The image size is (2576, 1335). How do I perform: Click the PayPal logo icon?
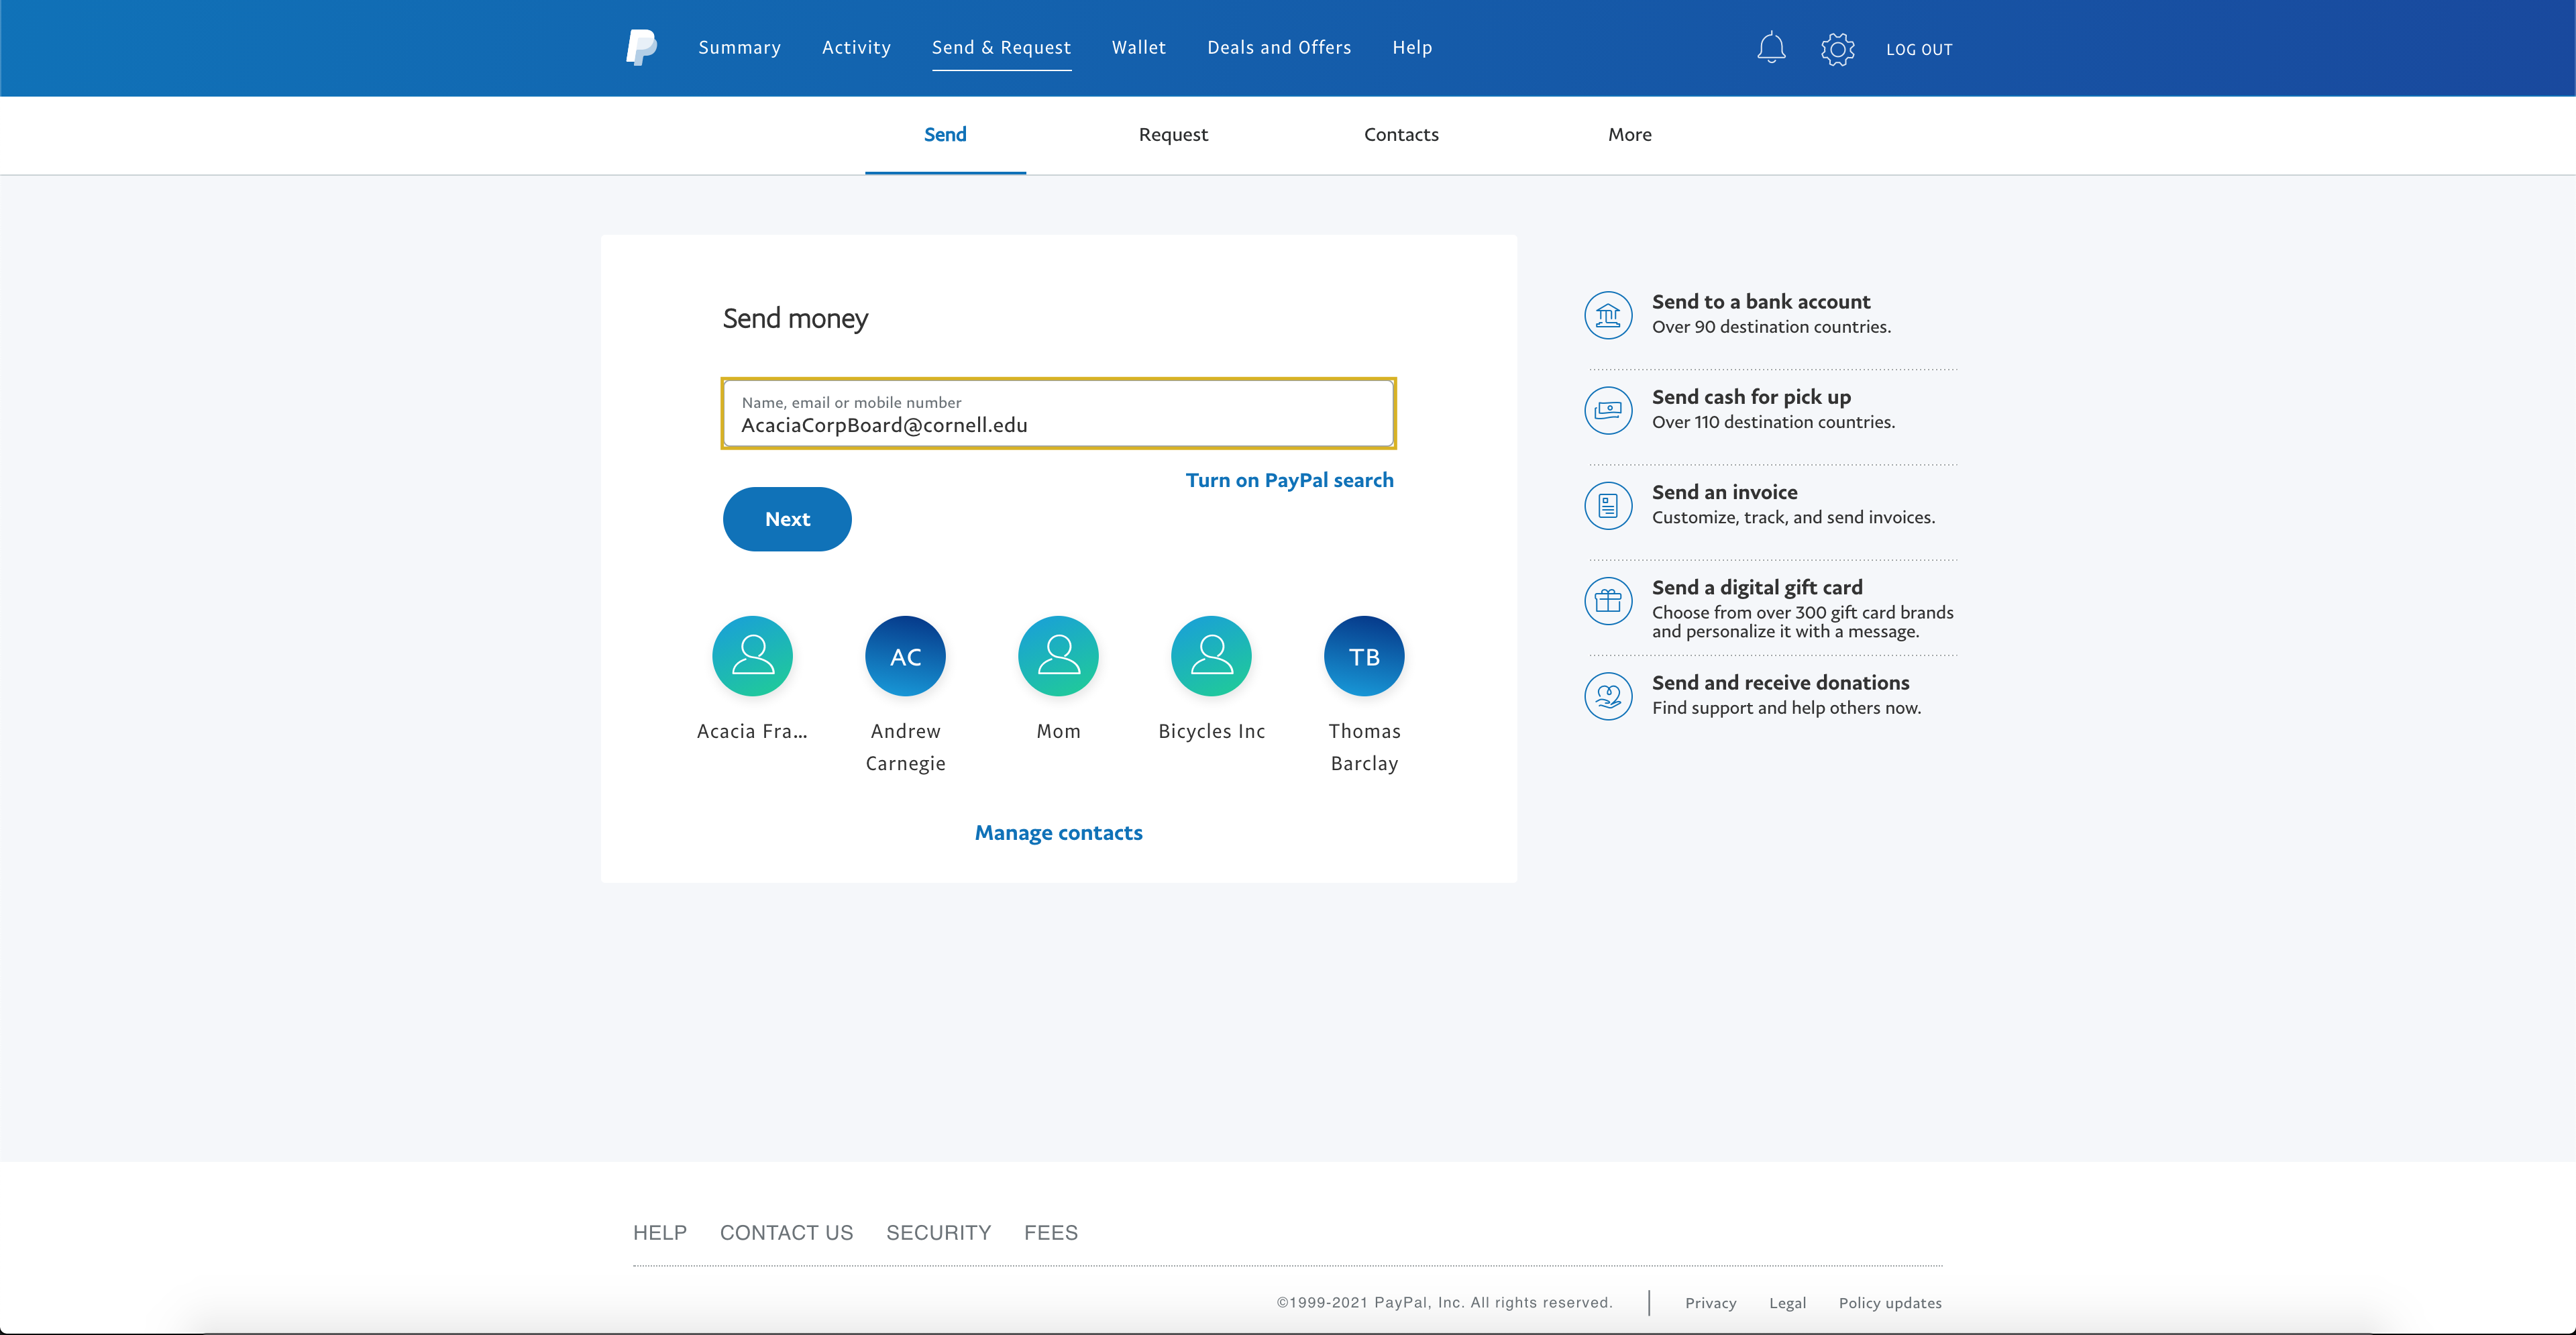pyautogui.click(x=641, y=47)
